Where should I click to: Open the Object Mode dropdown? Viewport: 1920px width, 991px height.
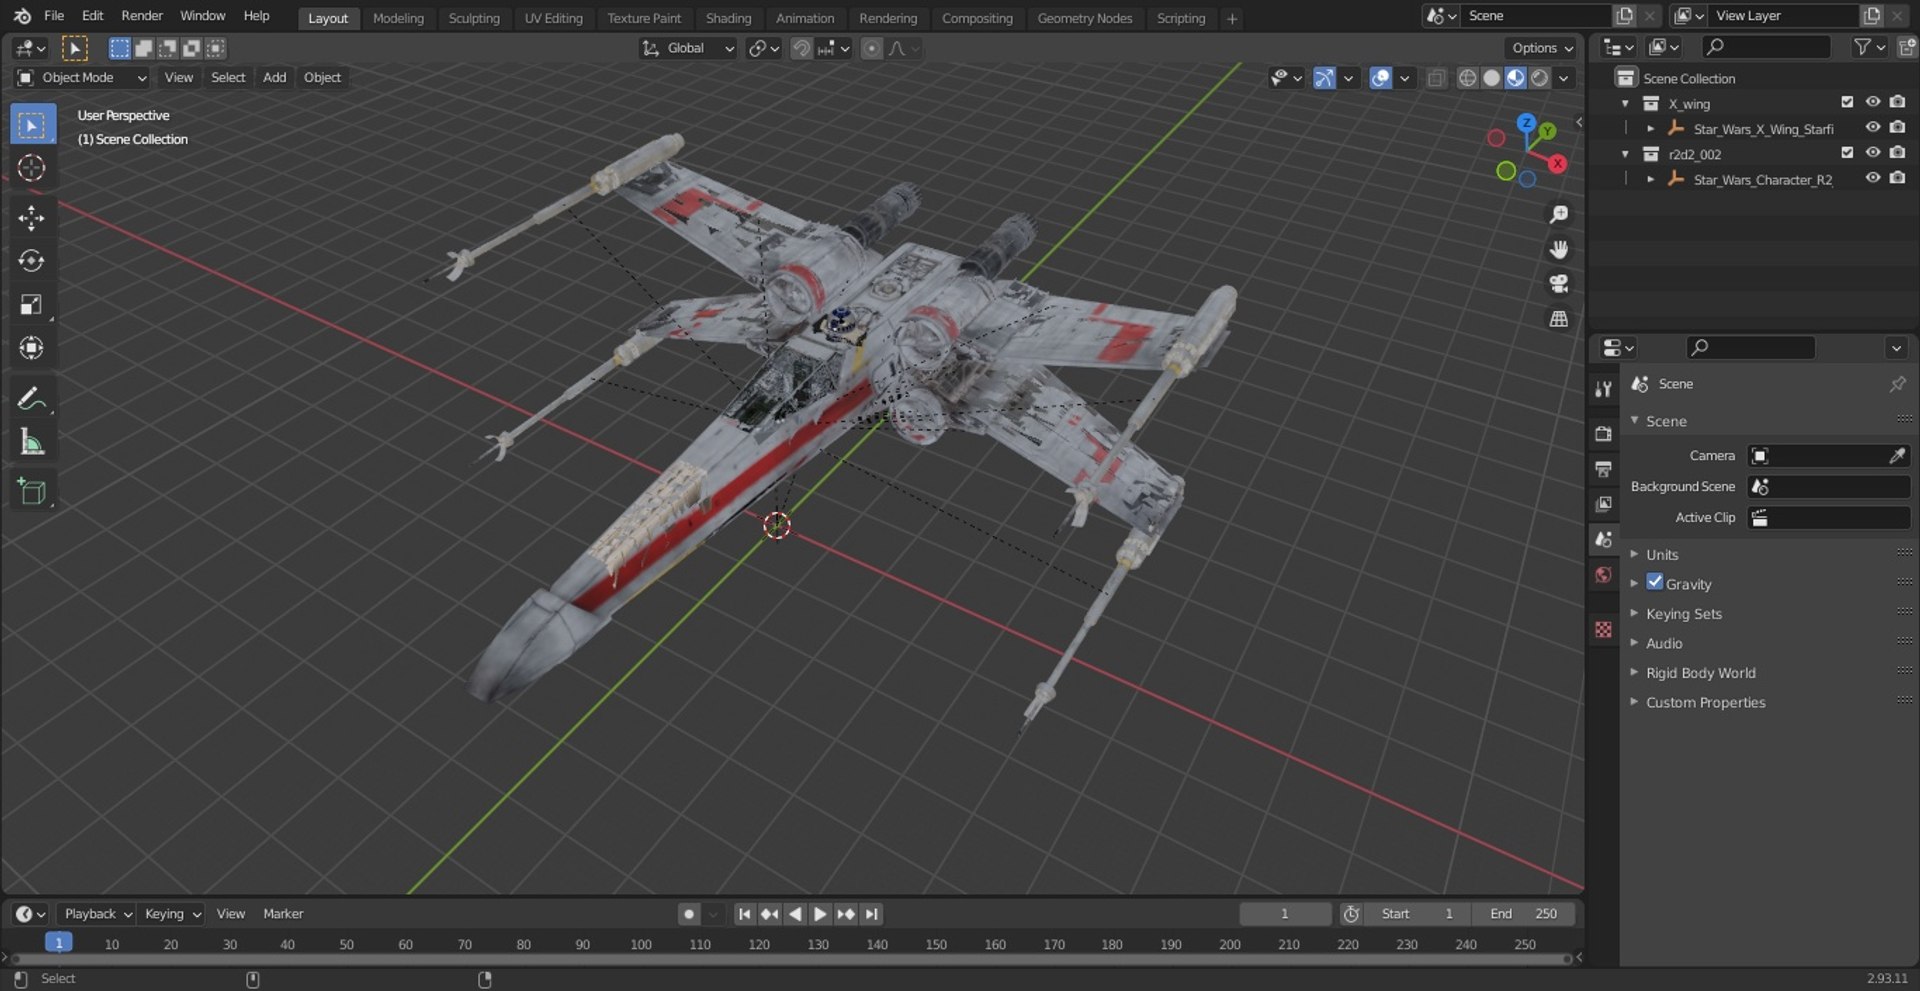[x=82, y=78]
